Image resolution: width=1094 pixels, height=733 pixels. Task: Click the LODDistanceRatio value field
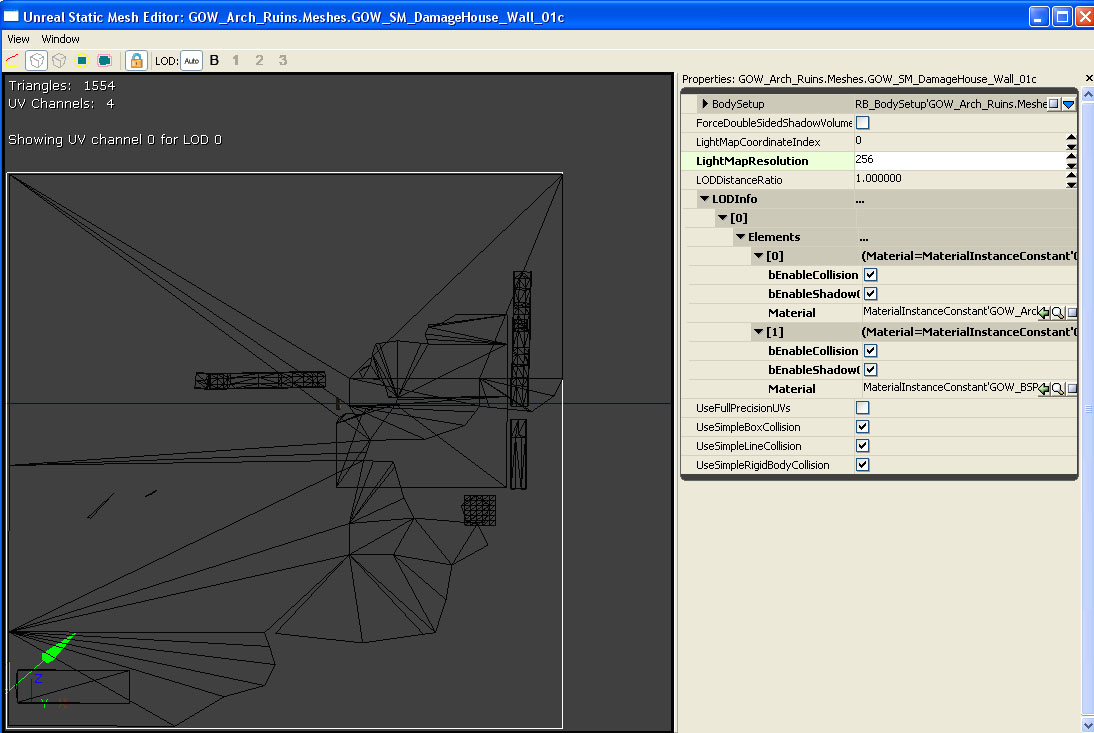[x=959, y=179]
